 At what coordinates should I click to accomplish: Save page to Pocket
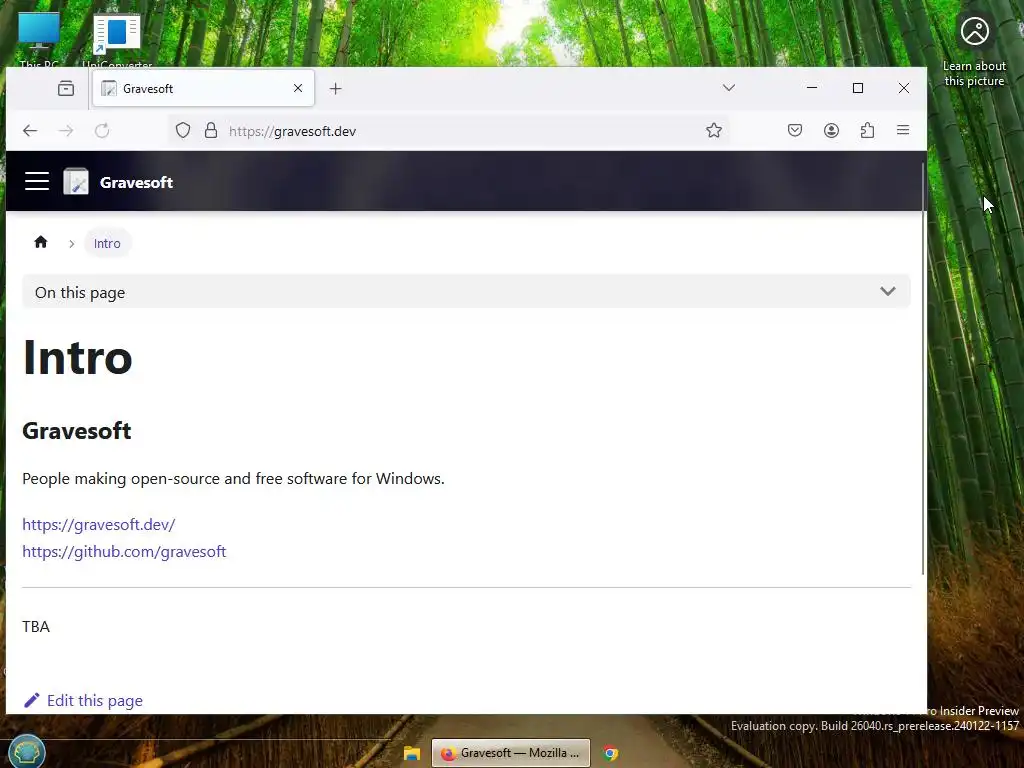point(795,131)
